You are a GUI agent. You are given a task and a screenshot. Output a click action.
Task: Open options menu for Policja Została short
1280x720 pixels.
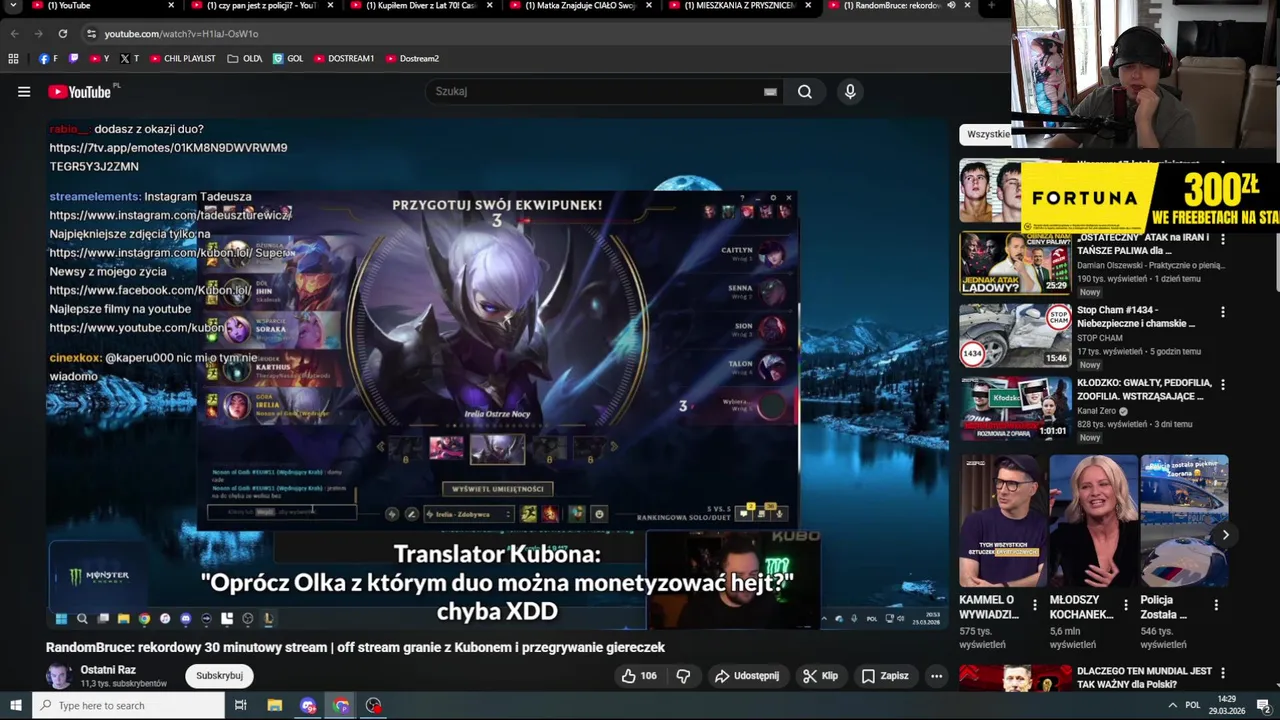pyautogui.click(x=1216, y=605)
